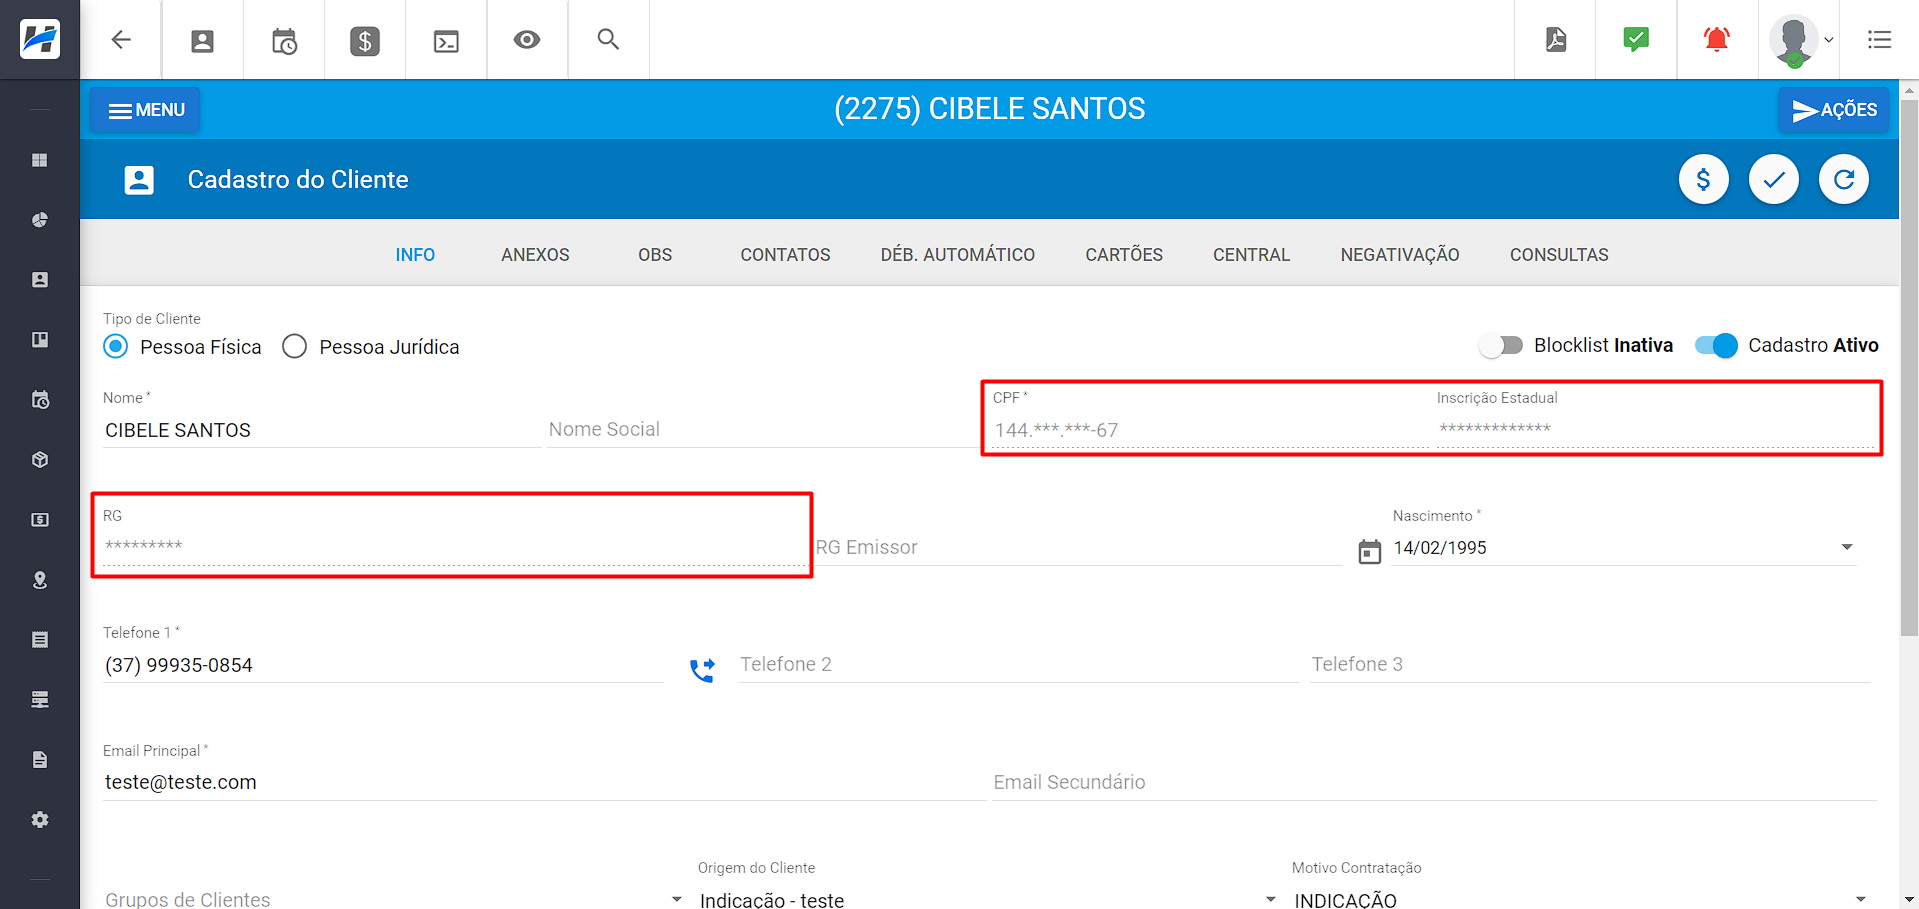1919x909 pixels.
Task: Click the round refresh button in Cadastro header
Action: [1843, 180]
